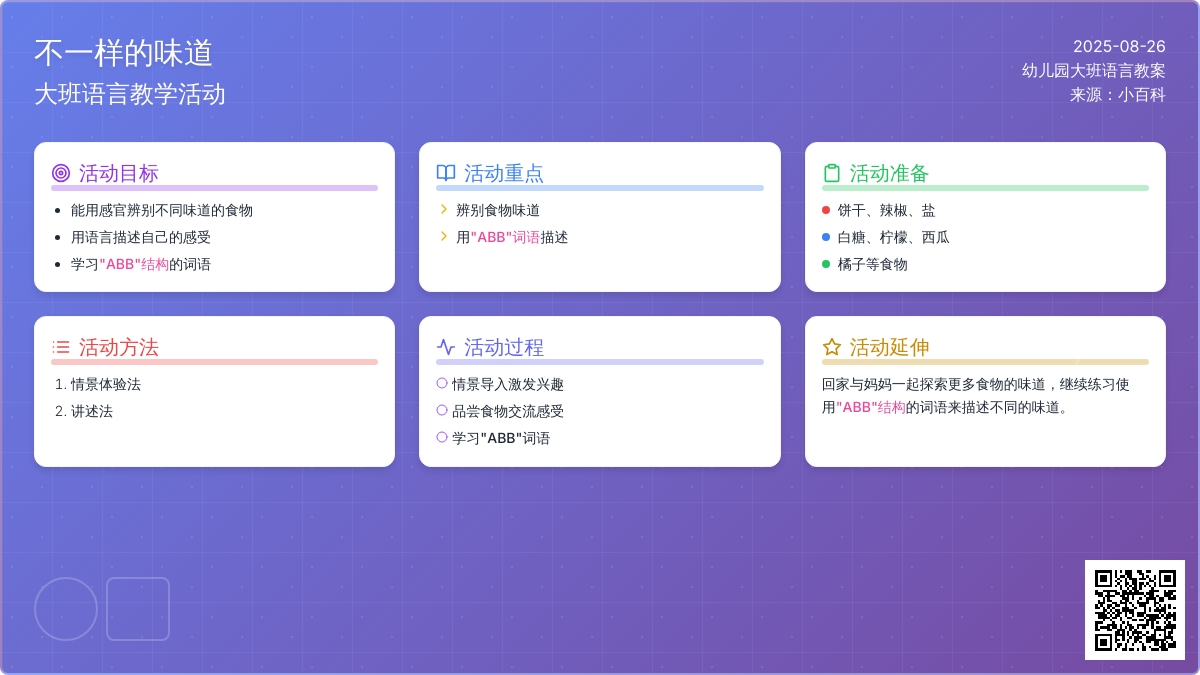Click the title 不一样的味道
Screen dimensions: 1200x675
(124, 53)
